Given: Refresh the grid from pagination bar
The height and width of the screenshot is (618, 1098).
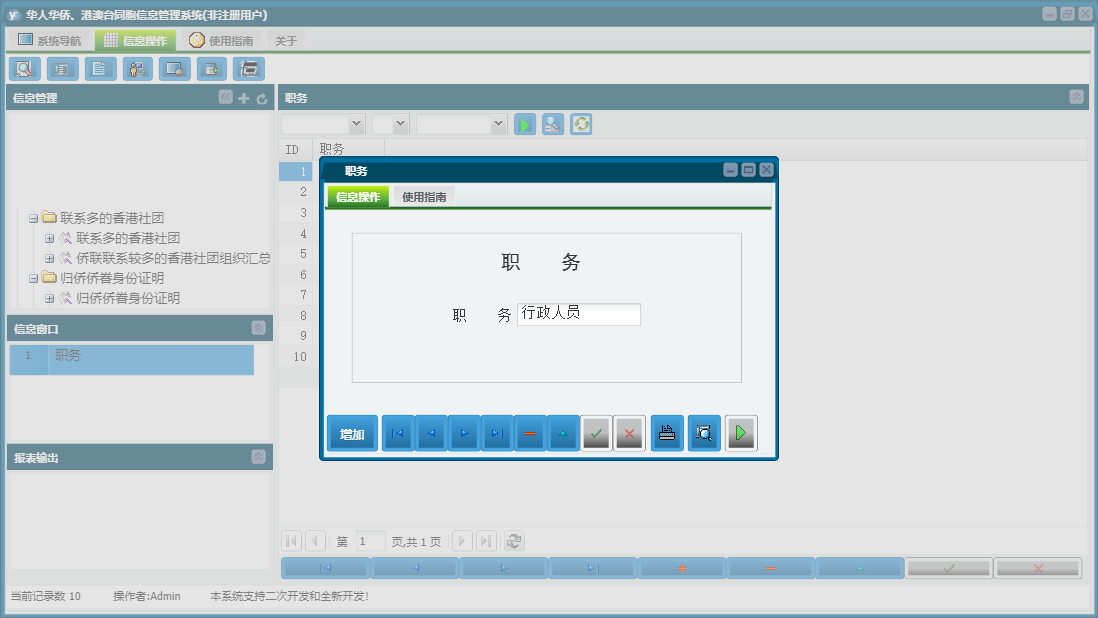Looking at the screenshot, I should (x=514, y=541).
